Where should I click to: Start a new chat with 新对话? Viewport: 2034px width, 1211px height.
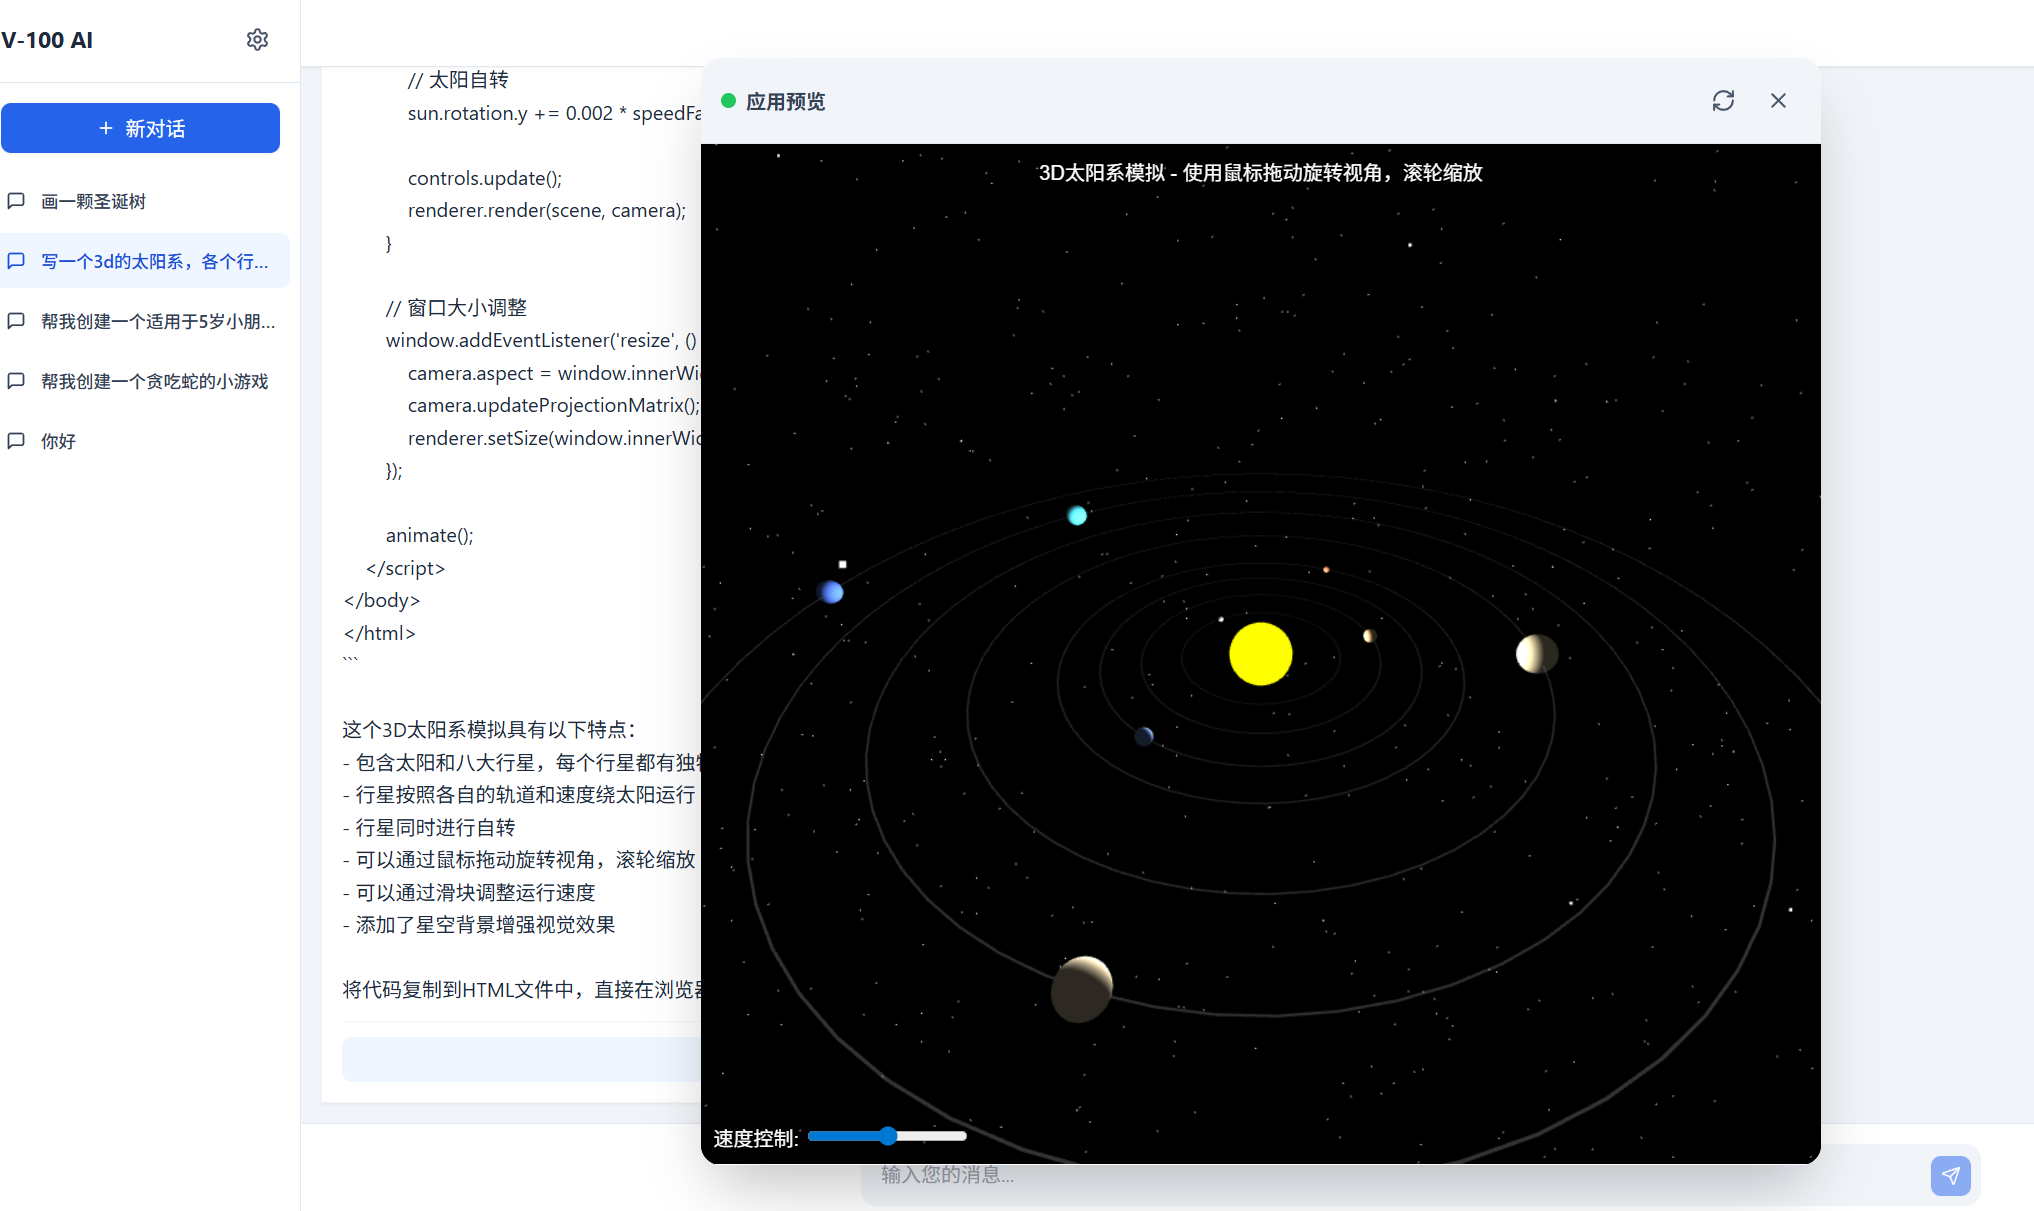click(140, 128)
